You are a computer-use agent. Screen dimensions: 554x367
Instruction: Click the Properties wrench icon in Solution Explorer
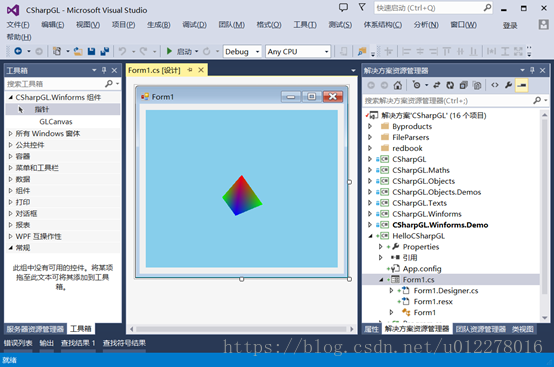[508, 85]
